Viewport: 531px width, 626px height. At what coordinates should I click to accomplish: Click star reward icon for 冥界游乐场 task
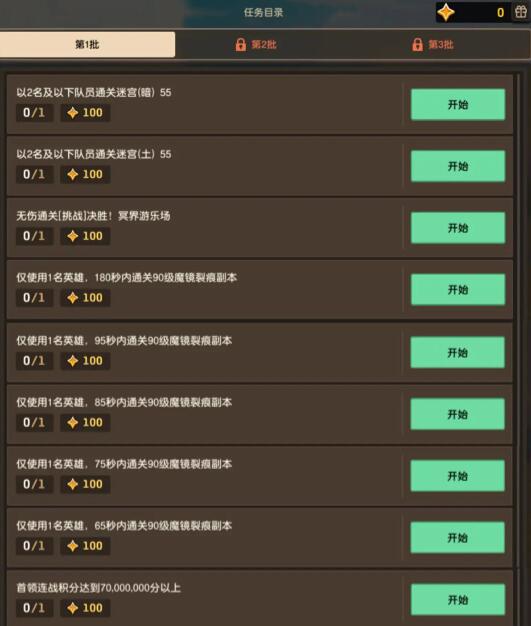coord(72,236)
